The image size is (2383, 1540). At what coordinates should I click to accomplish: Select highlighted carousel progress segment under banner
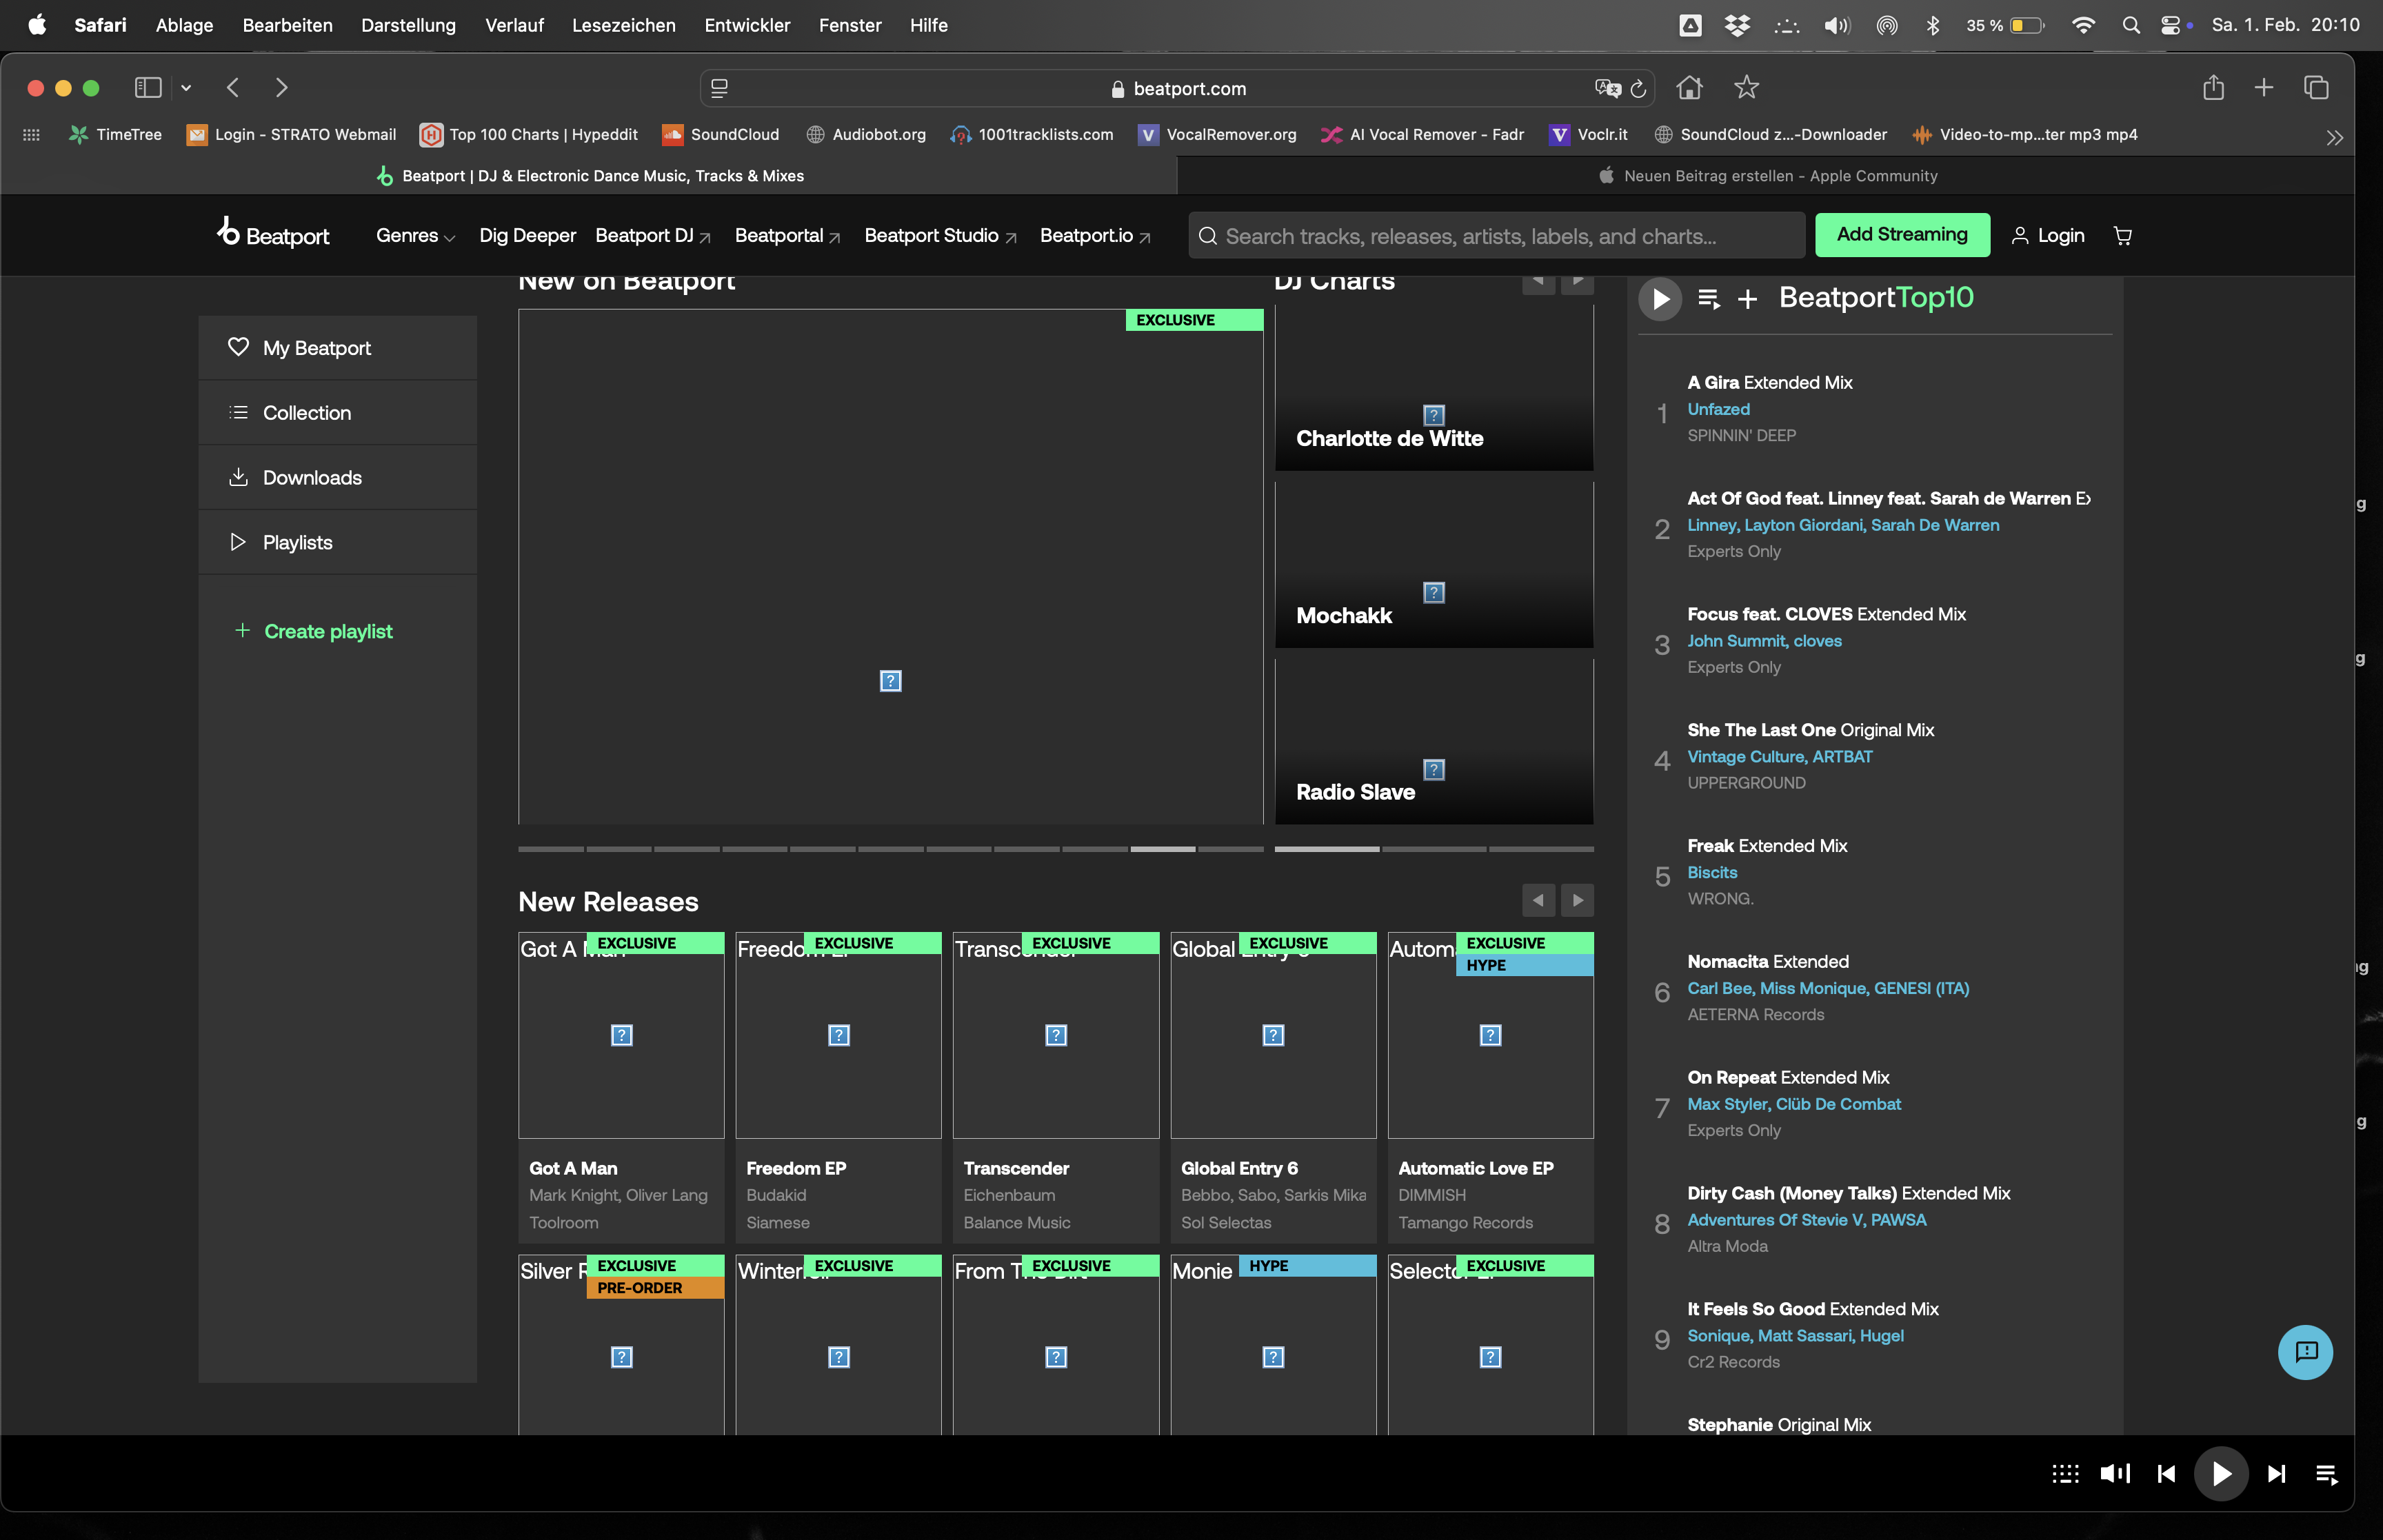[1162, 849]
